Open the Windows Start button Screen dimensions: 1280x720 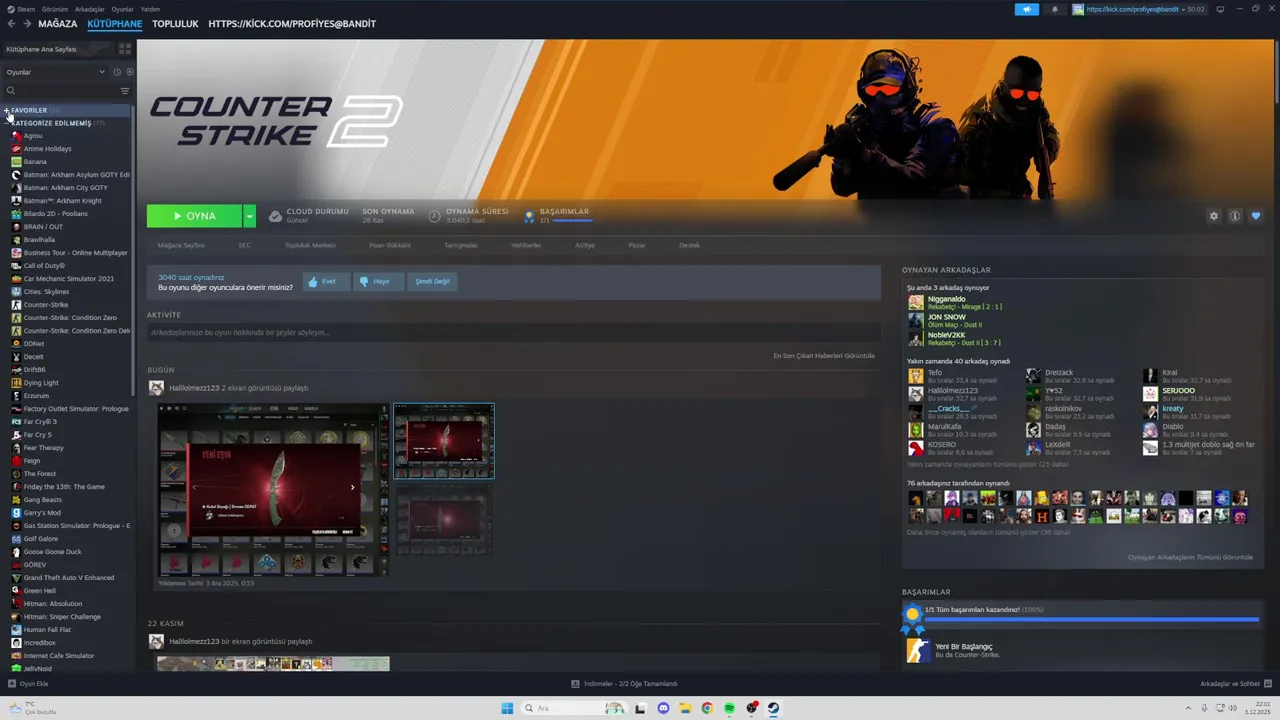tap(507, 708)
